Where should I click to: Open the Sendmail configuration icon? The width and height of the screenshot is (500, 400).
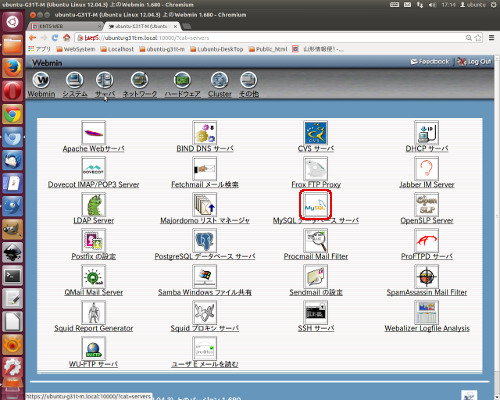pos(316,276)
